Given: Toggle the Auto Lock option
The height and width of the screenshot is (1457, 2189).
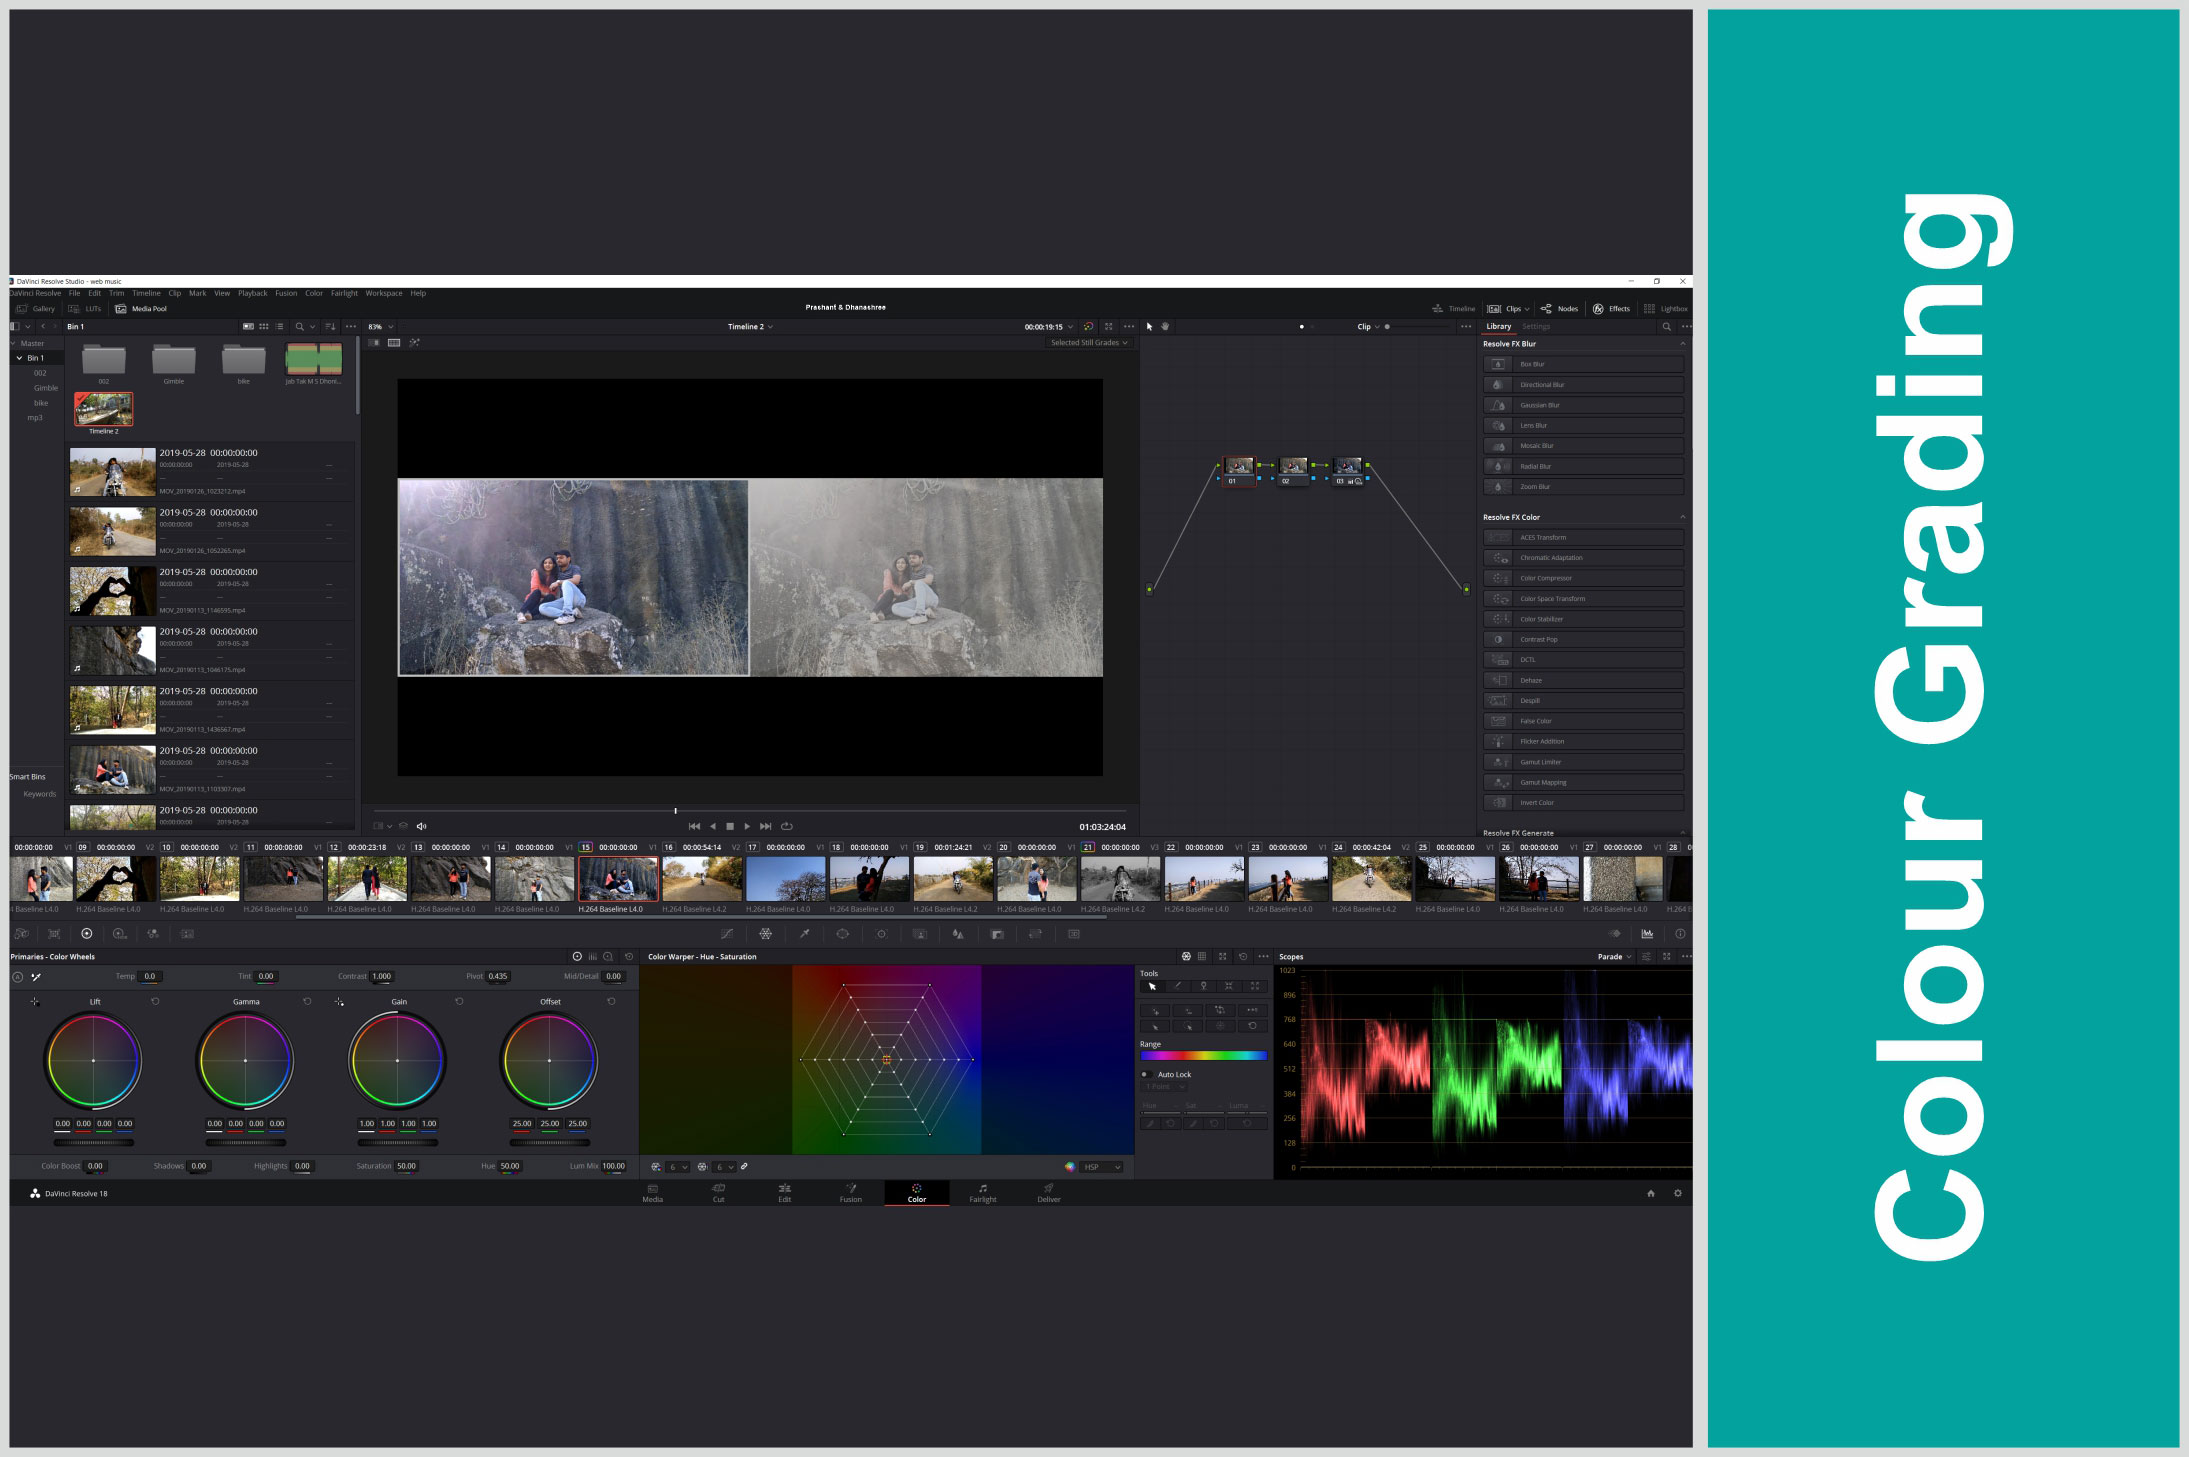Looking at the screenshot, I should 1146,1074.
